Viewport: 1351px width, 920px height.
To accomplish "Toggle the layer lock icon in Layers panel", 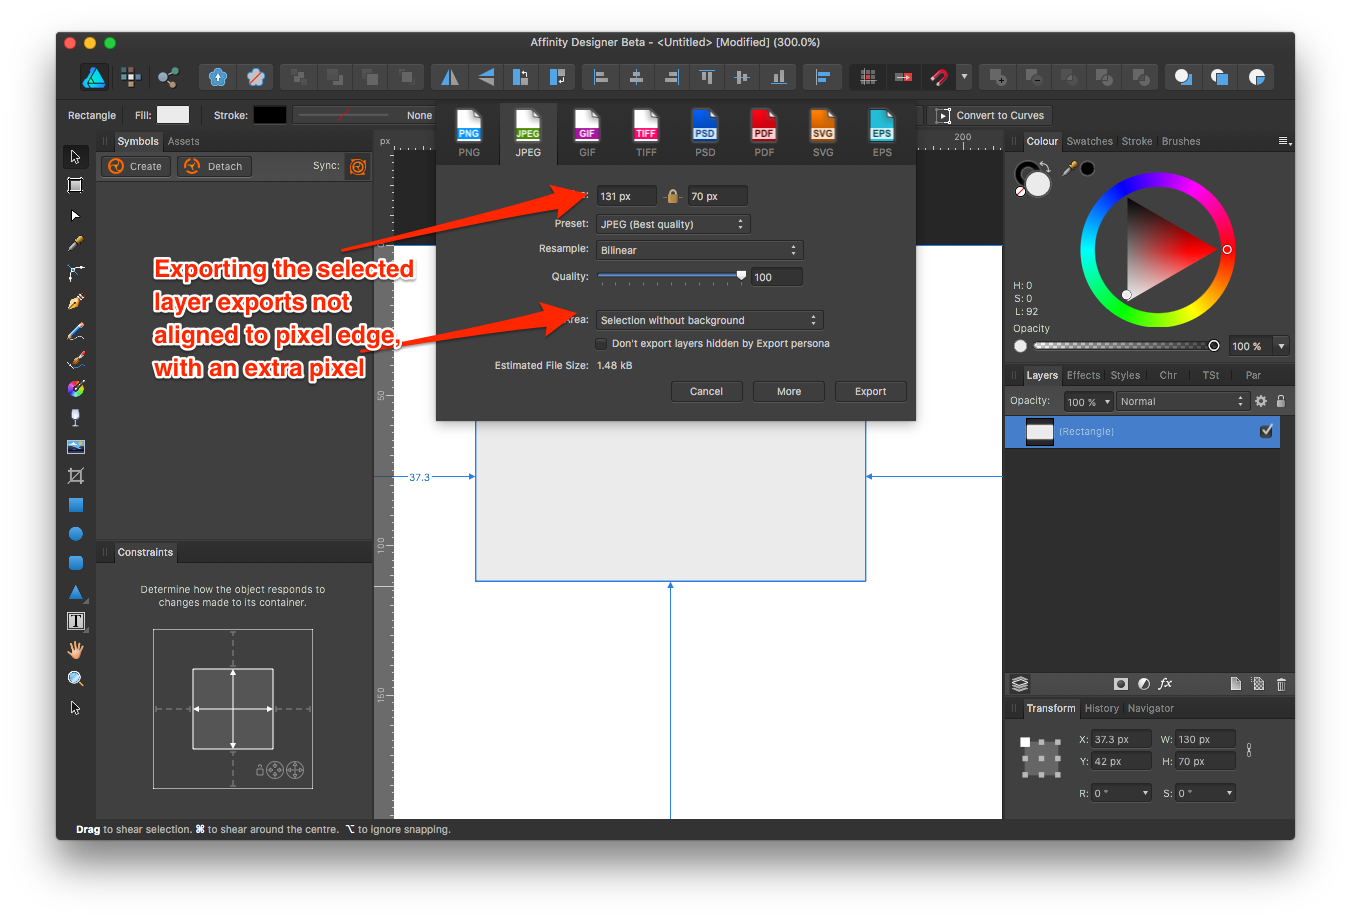I will [x=1280, y=401].
